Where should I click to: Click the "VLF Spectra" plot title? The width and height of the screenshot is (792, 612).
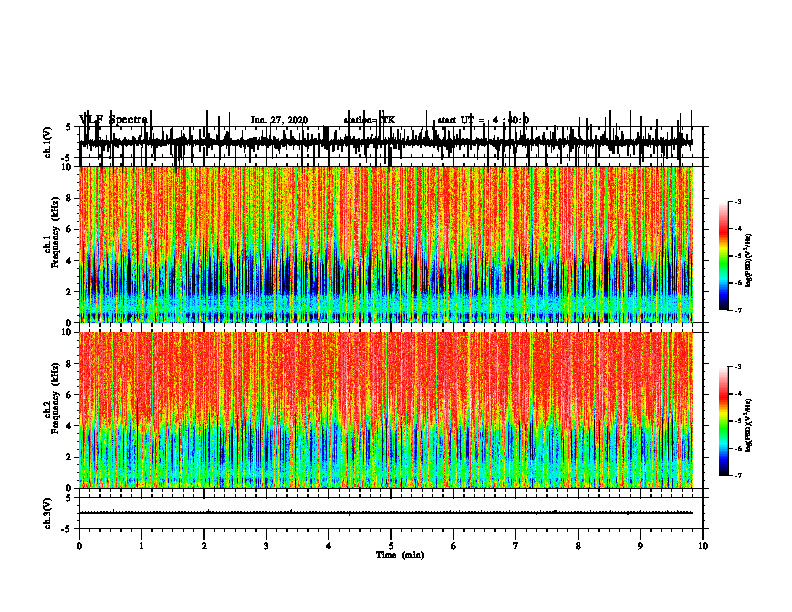(x=113, y=120)
